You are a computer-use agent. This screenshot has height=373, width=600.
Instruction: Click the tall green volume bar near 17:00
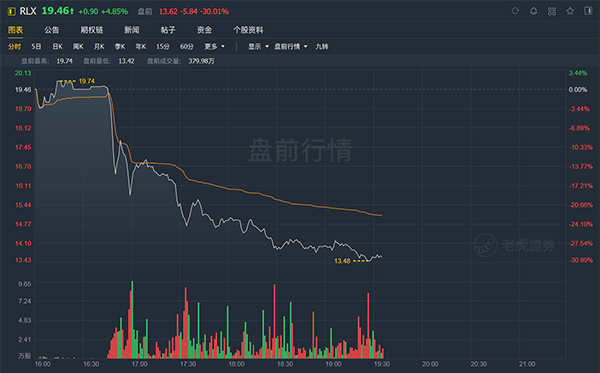(x=132, y=320)
